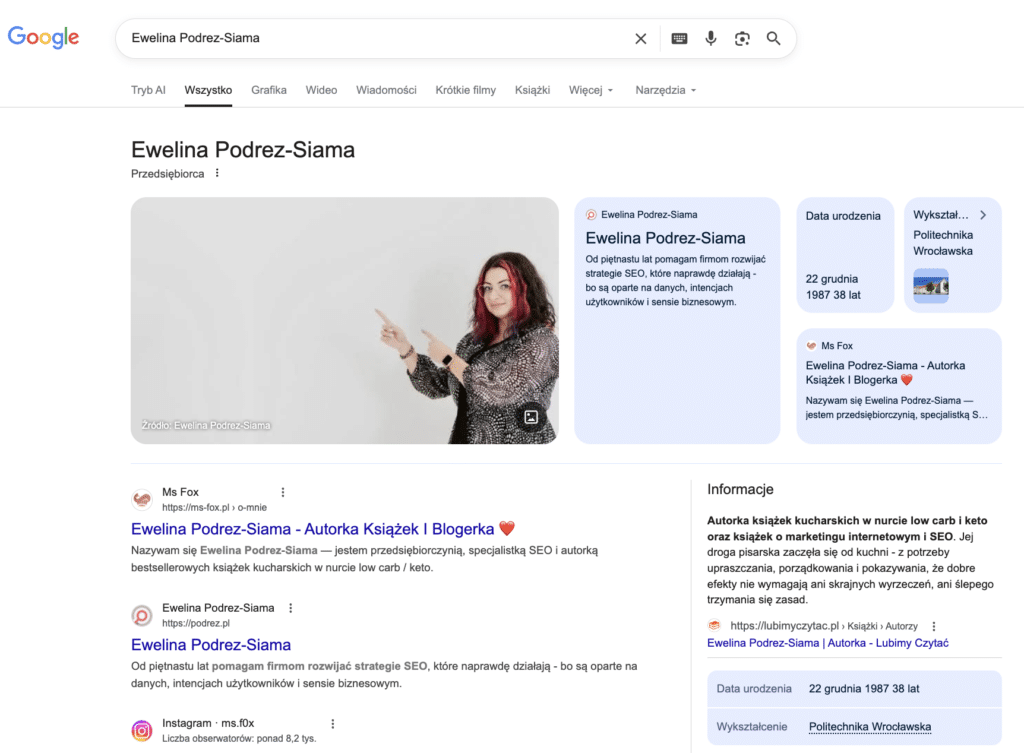Expand the Narzędzia dropdown

[x=665, y=90]
